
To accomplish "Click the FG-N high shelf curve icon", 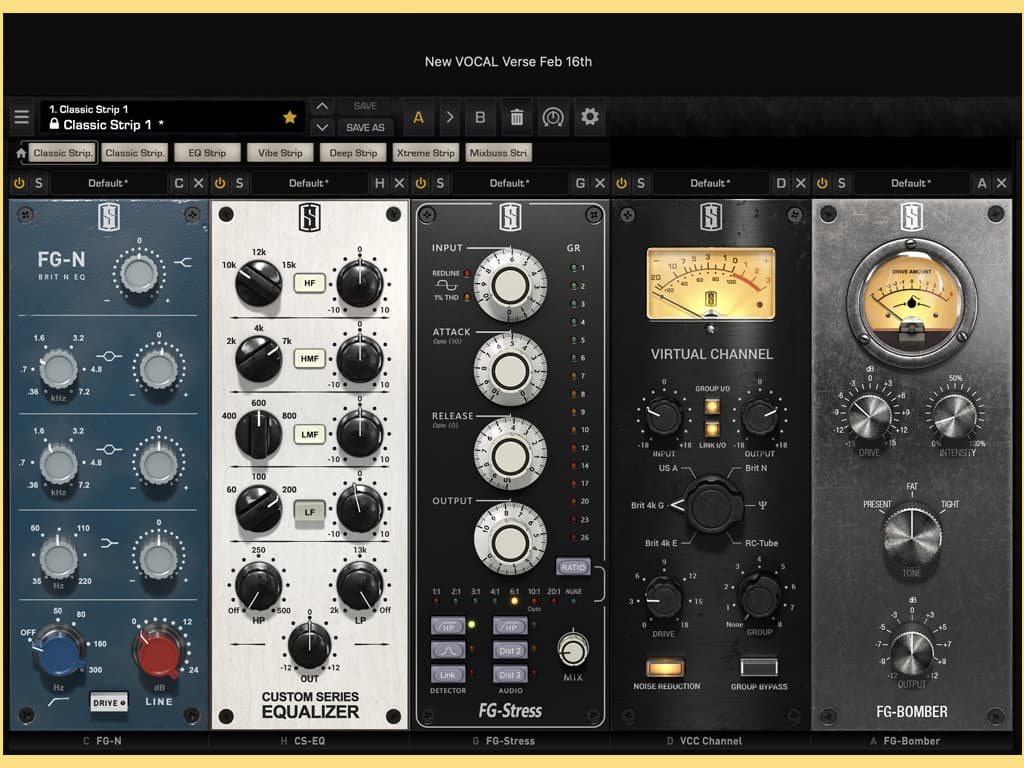I will point(183,263).
